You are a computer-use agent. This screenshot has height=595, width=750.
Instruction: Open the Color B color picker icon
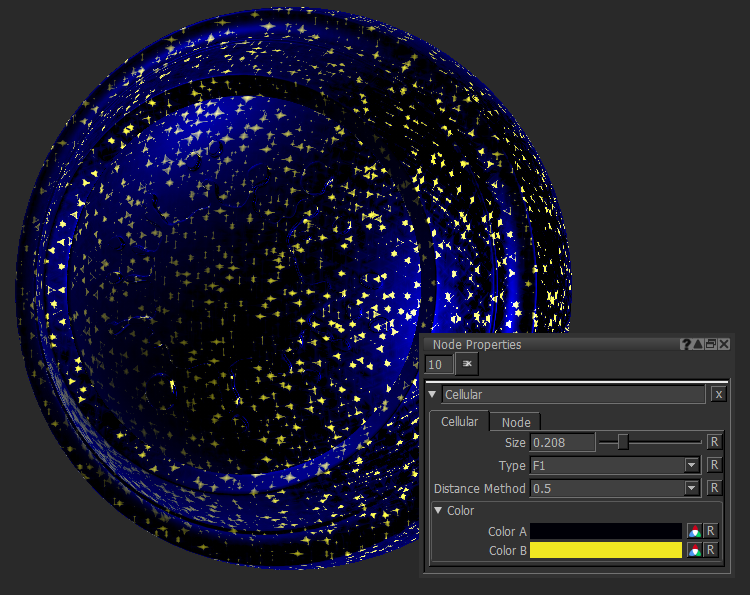pos(693,550)
